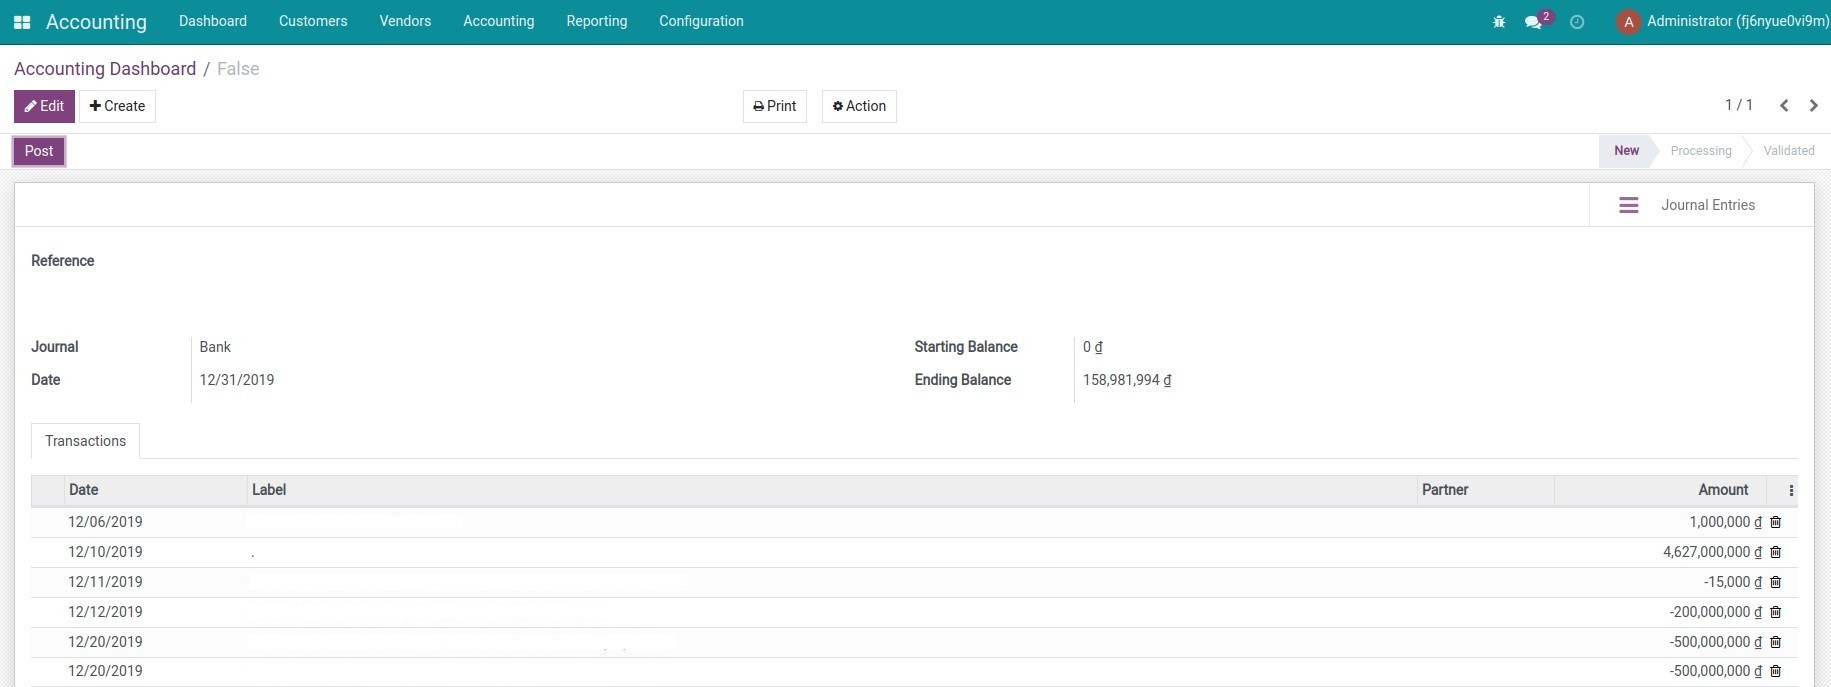The height and width of the screenshot is (687, 1831).
Task: Select the Transactions tab
Action: pos(85,441)
